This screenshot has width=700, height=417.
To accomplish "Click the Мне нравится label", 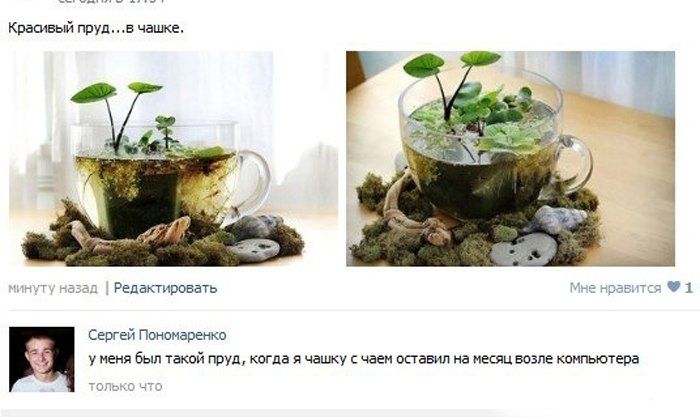I will [x=615, y=288].
